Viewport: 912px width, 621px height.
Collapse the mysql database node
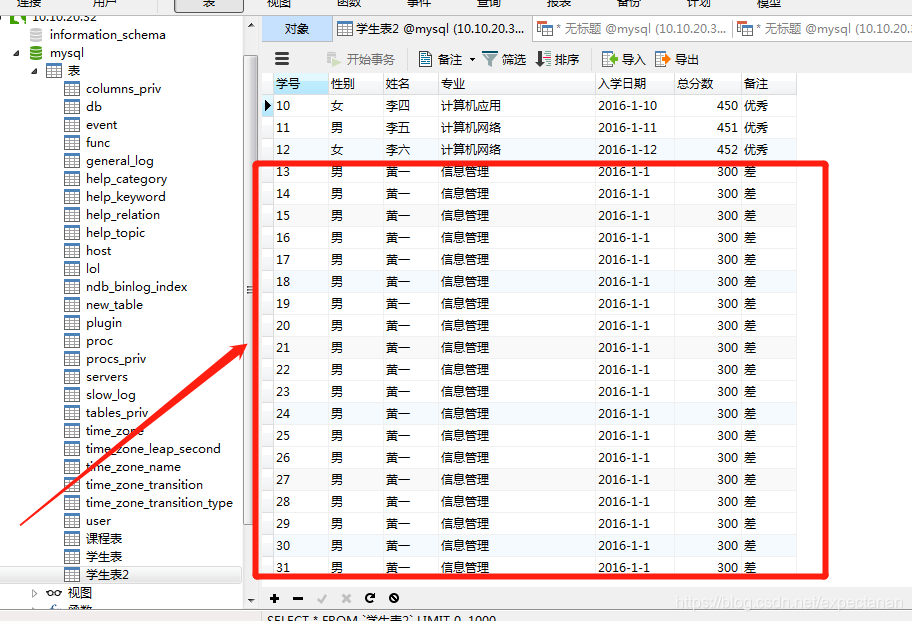coord(16,53)
